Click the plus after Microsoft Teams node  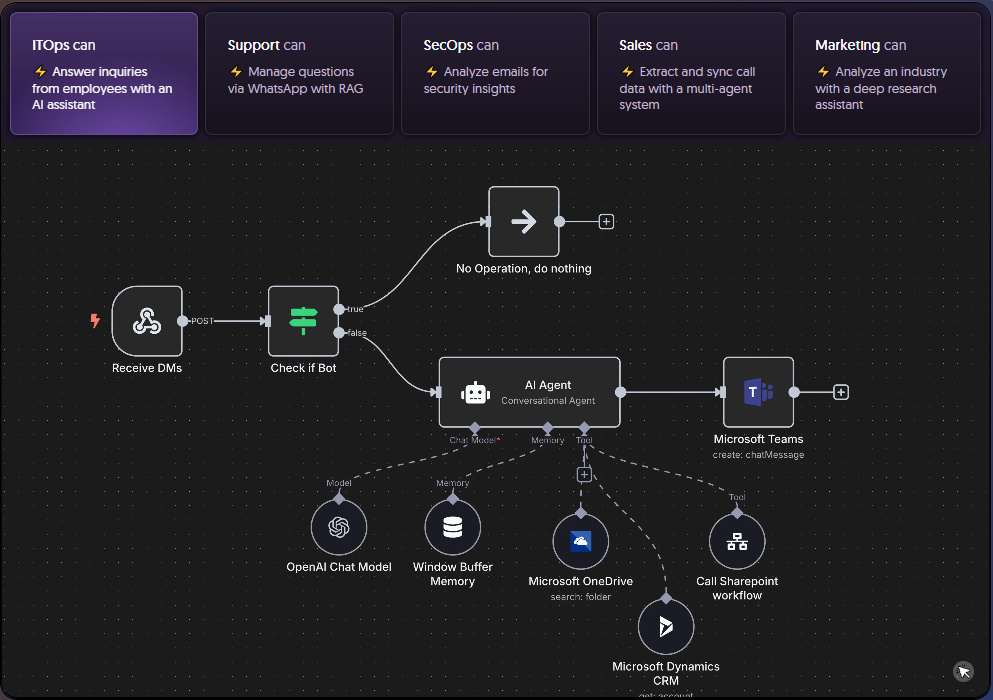840,392
